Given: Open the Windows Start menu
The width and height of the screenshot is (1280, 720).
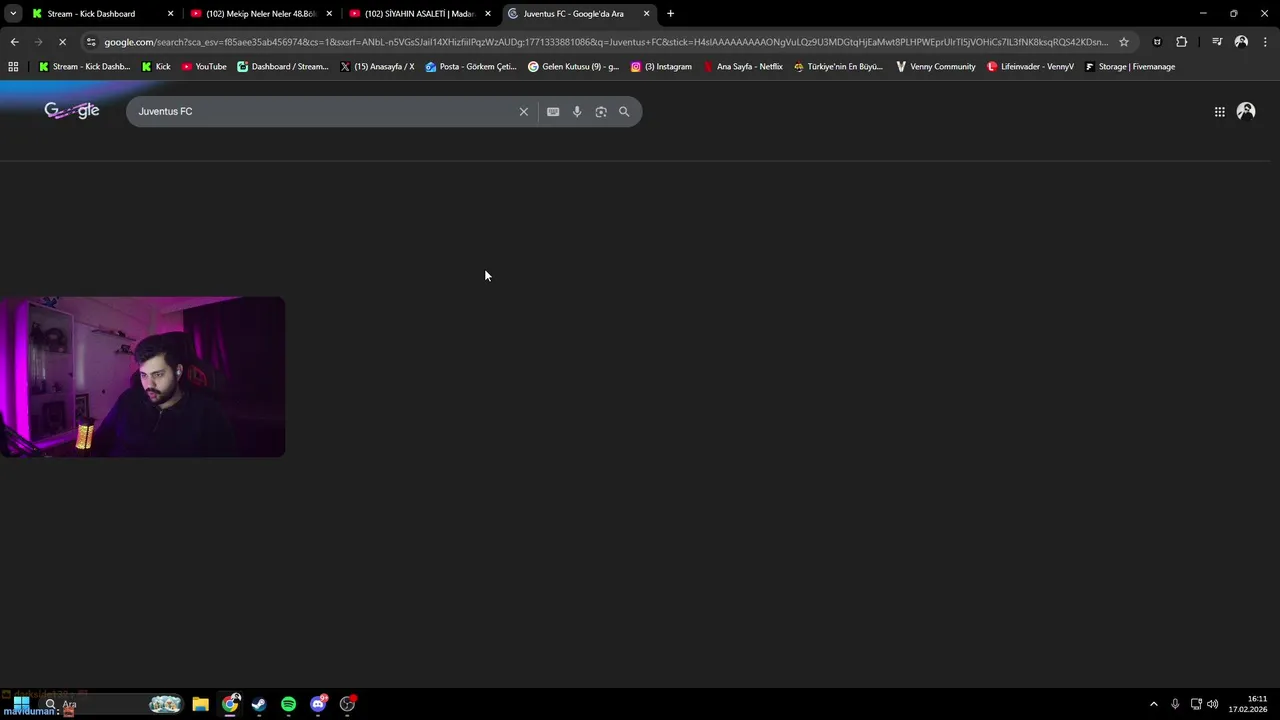Looking at the screenshot, I should 21,704.
